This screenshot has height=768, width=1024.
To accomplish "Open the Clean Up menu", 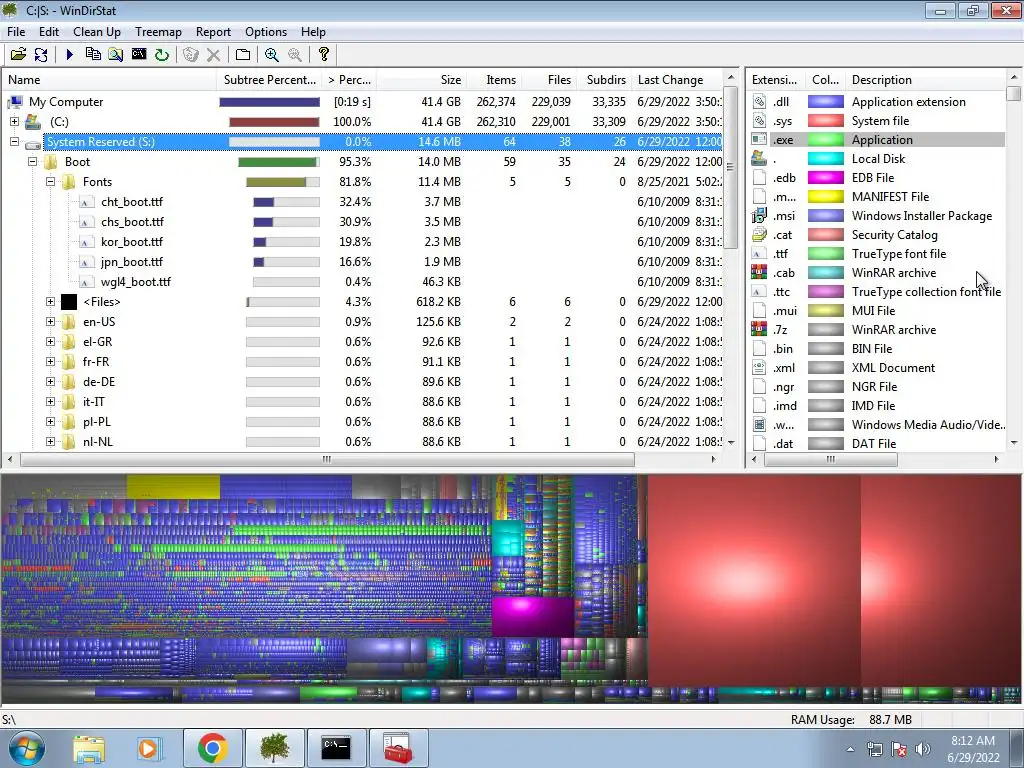I will 97,31.
